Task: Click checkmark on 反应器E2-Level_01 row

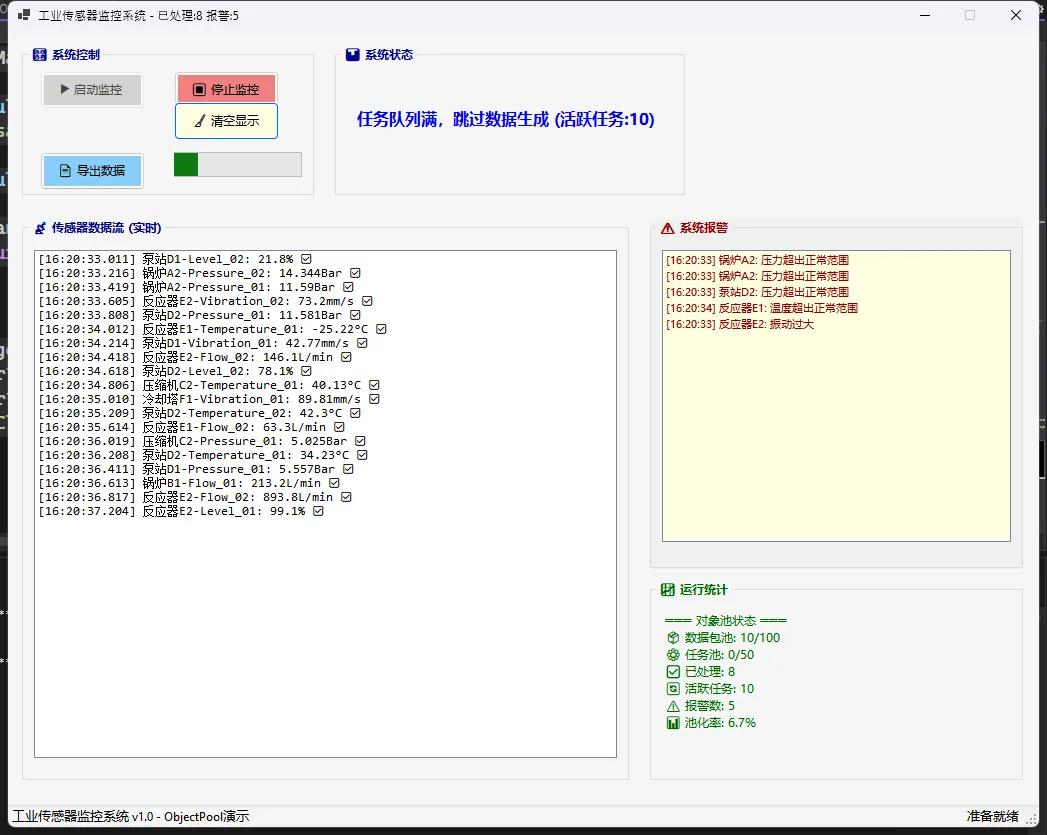Action: click(x=319, y=511)
